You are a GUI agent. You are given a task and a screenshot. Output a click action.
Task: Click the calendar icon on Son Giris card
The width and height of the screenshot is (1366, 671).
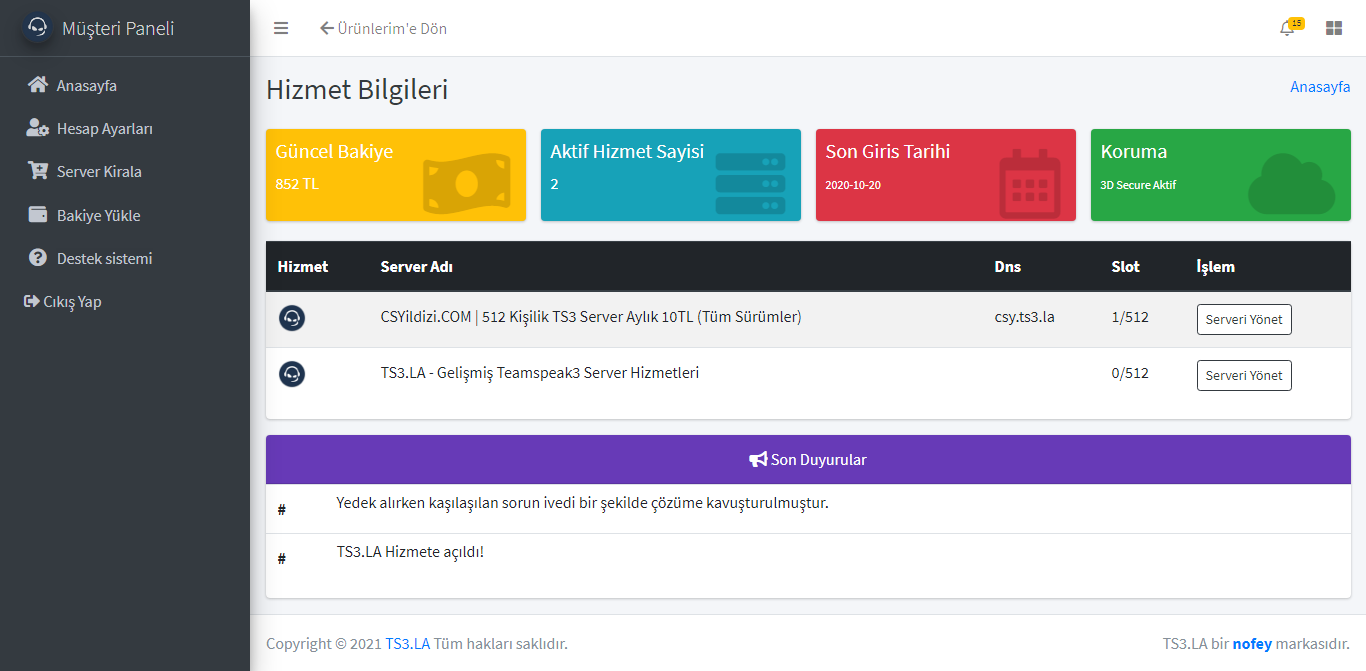coord(1029,184)
